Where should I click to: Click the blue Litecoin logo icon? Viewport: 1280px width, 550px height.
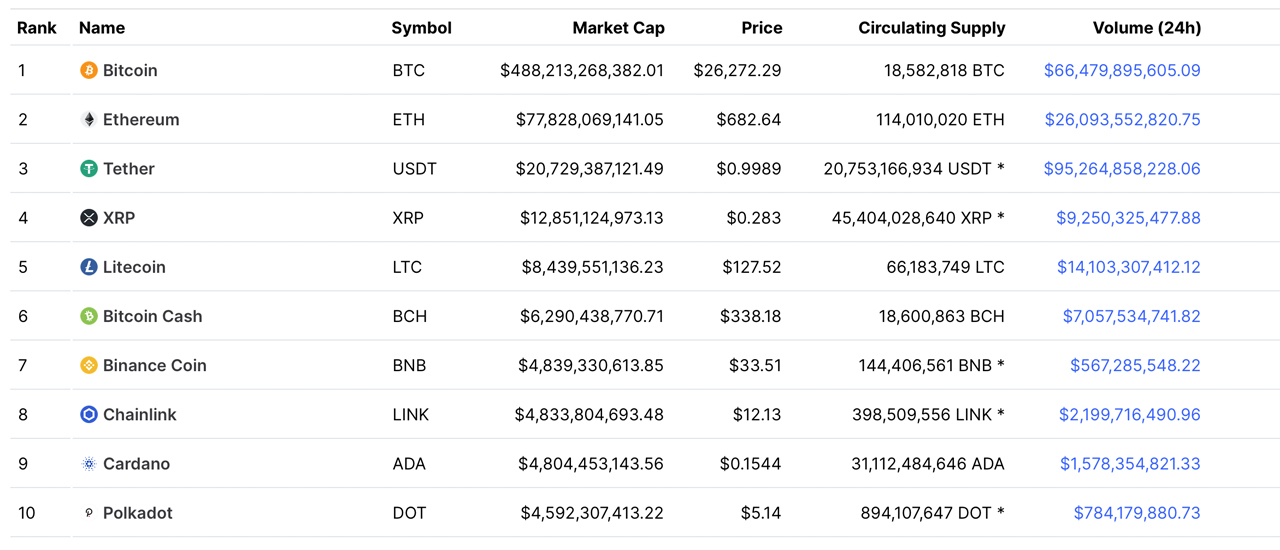click(x=89, y=267)
